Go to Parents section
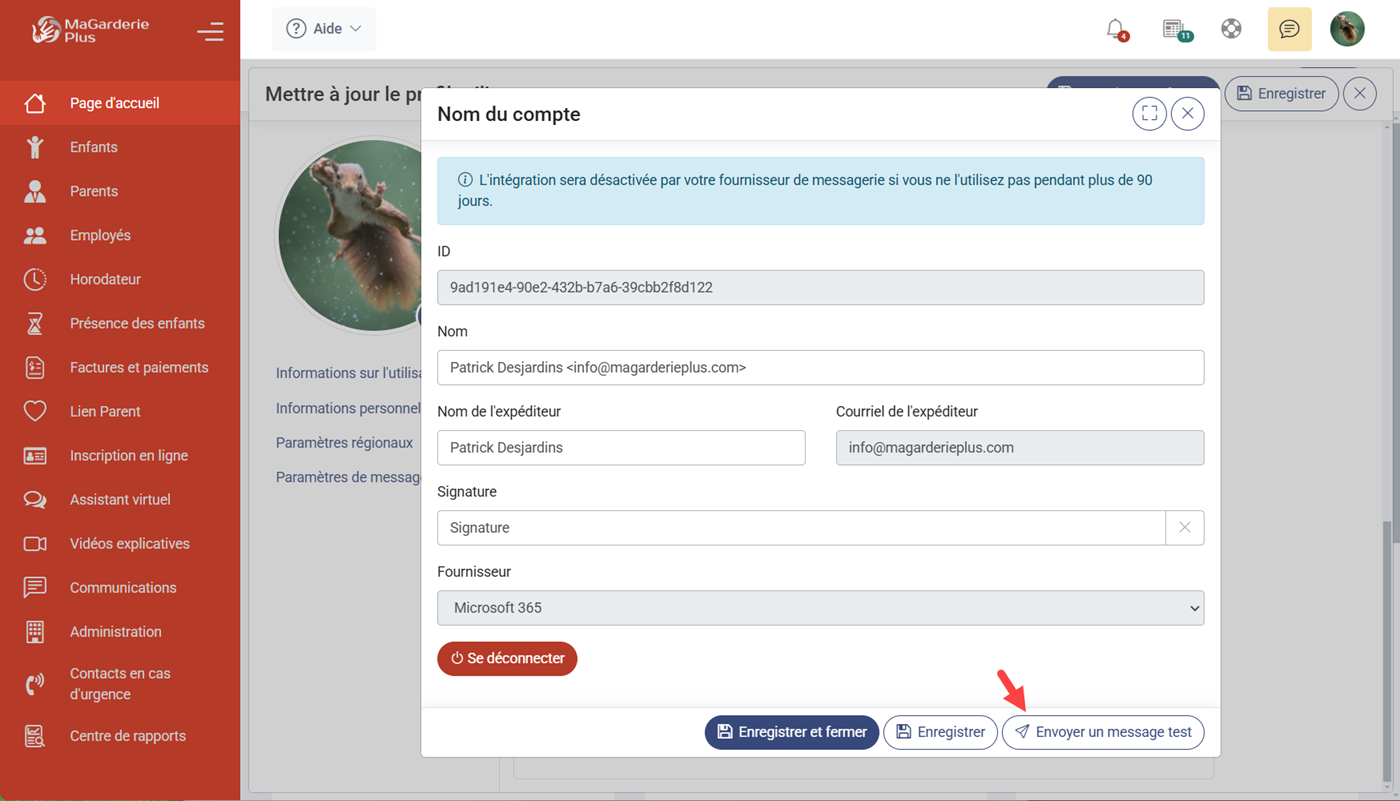Image resolution: width=1400 pixels, height=801 pixels. click(x=120, y=191)
